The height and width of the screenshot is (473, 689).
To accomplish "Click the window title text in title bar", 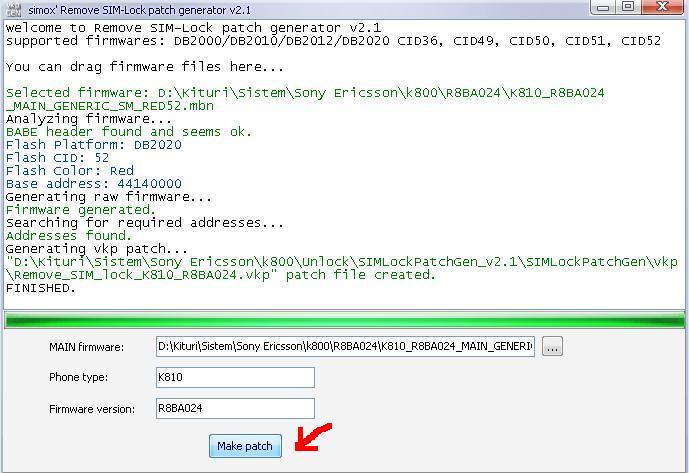I will pos(140,10).
